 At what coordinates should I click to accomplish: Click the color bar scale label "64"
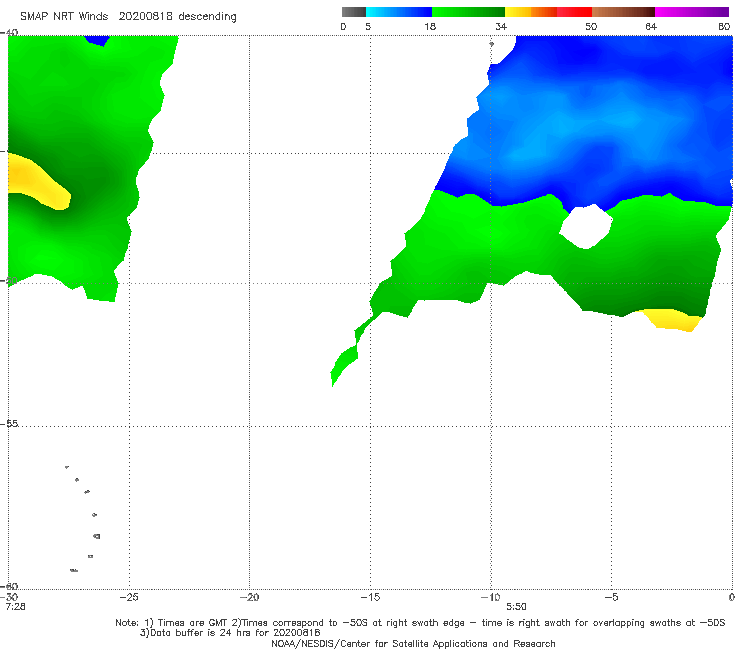[651, 26]
